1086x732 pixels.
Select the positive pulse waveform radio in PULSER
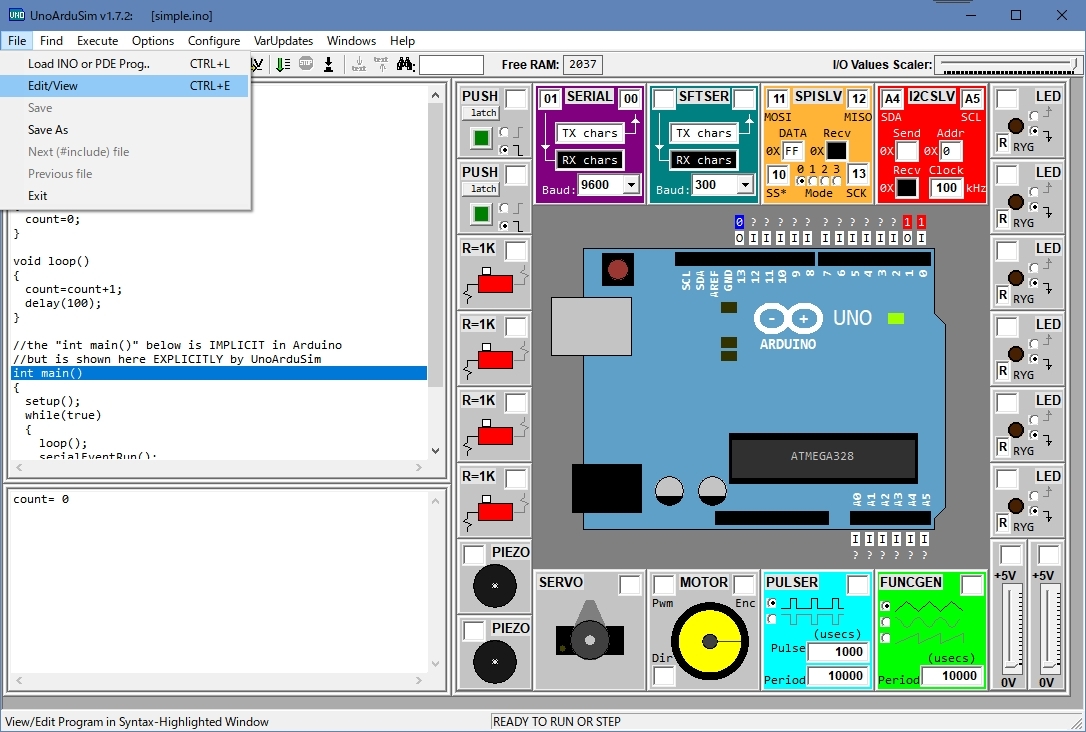(x=772, y=603)
